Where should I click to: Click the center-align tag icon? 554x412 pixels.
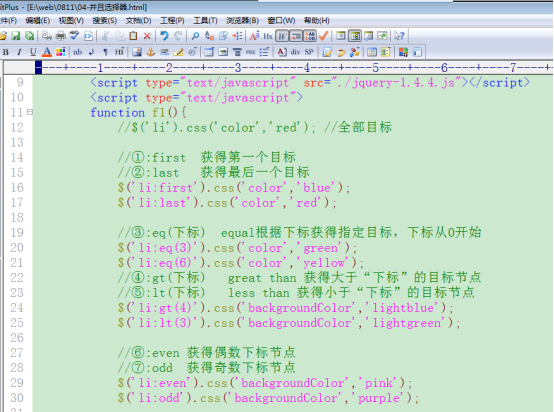[237, 52]
